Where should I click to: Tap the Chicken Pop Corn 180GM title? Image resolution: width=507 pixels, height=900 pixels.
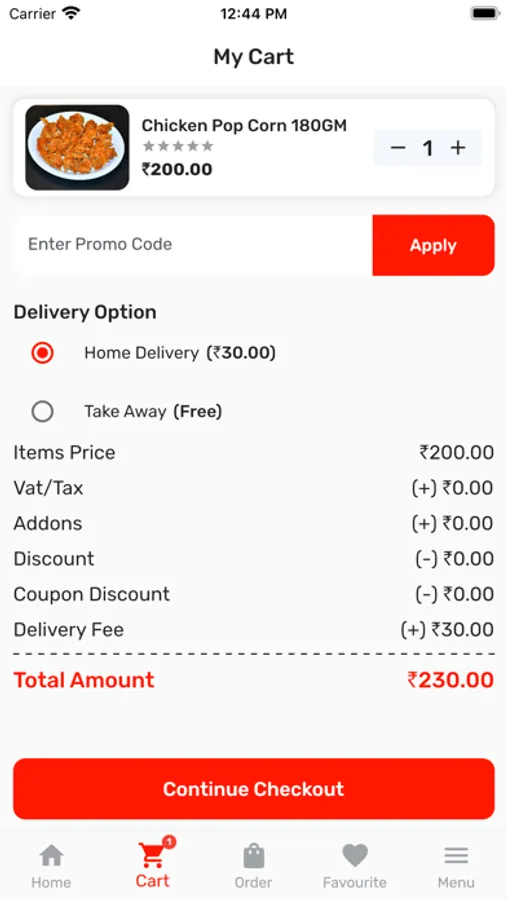coord(244,125)
